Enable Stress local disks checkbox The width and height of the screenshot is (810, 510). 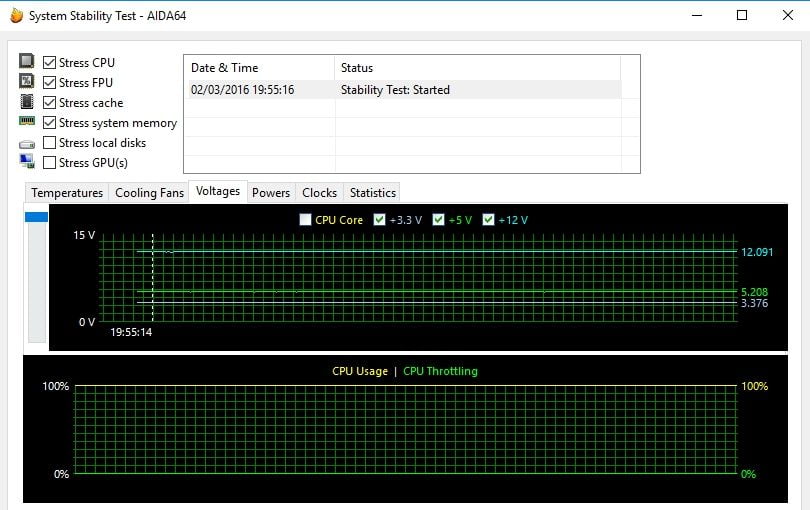[50, 143]
